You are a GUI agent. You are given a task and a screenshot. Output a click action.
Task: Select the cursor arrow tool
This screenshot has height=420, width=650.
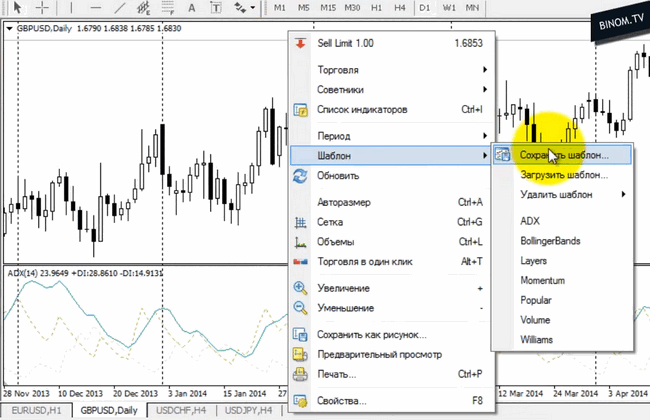tap(17, 8)
